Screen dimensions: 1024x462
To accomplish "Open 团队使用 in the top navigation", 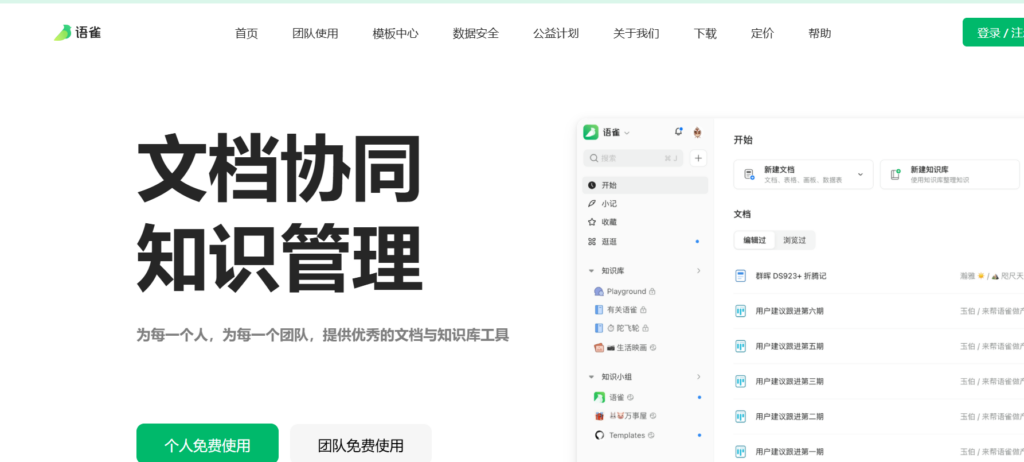I will coord(315,33).
